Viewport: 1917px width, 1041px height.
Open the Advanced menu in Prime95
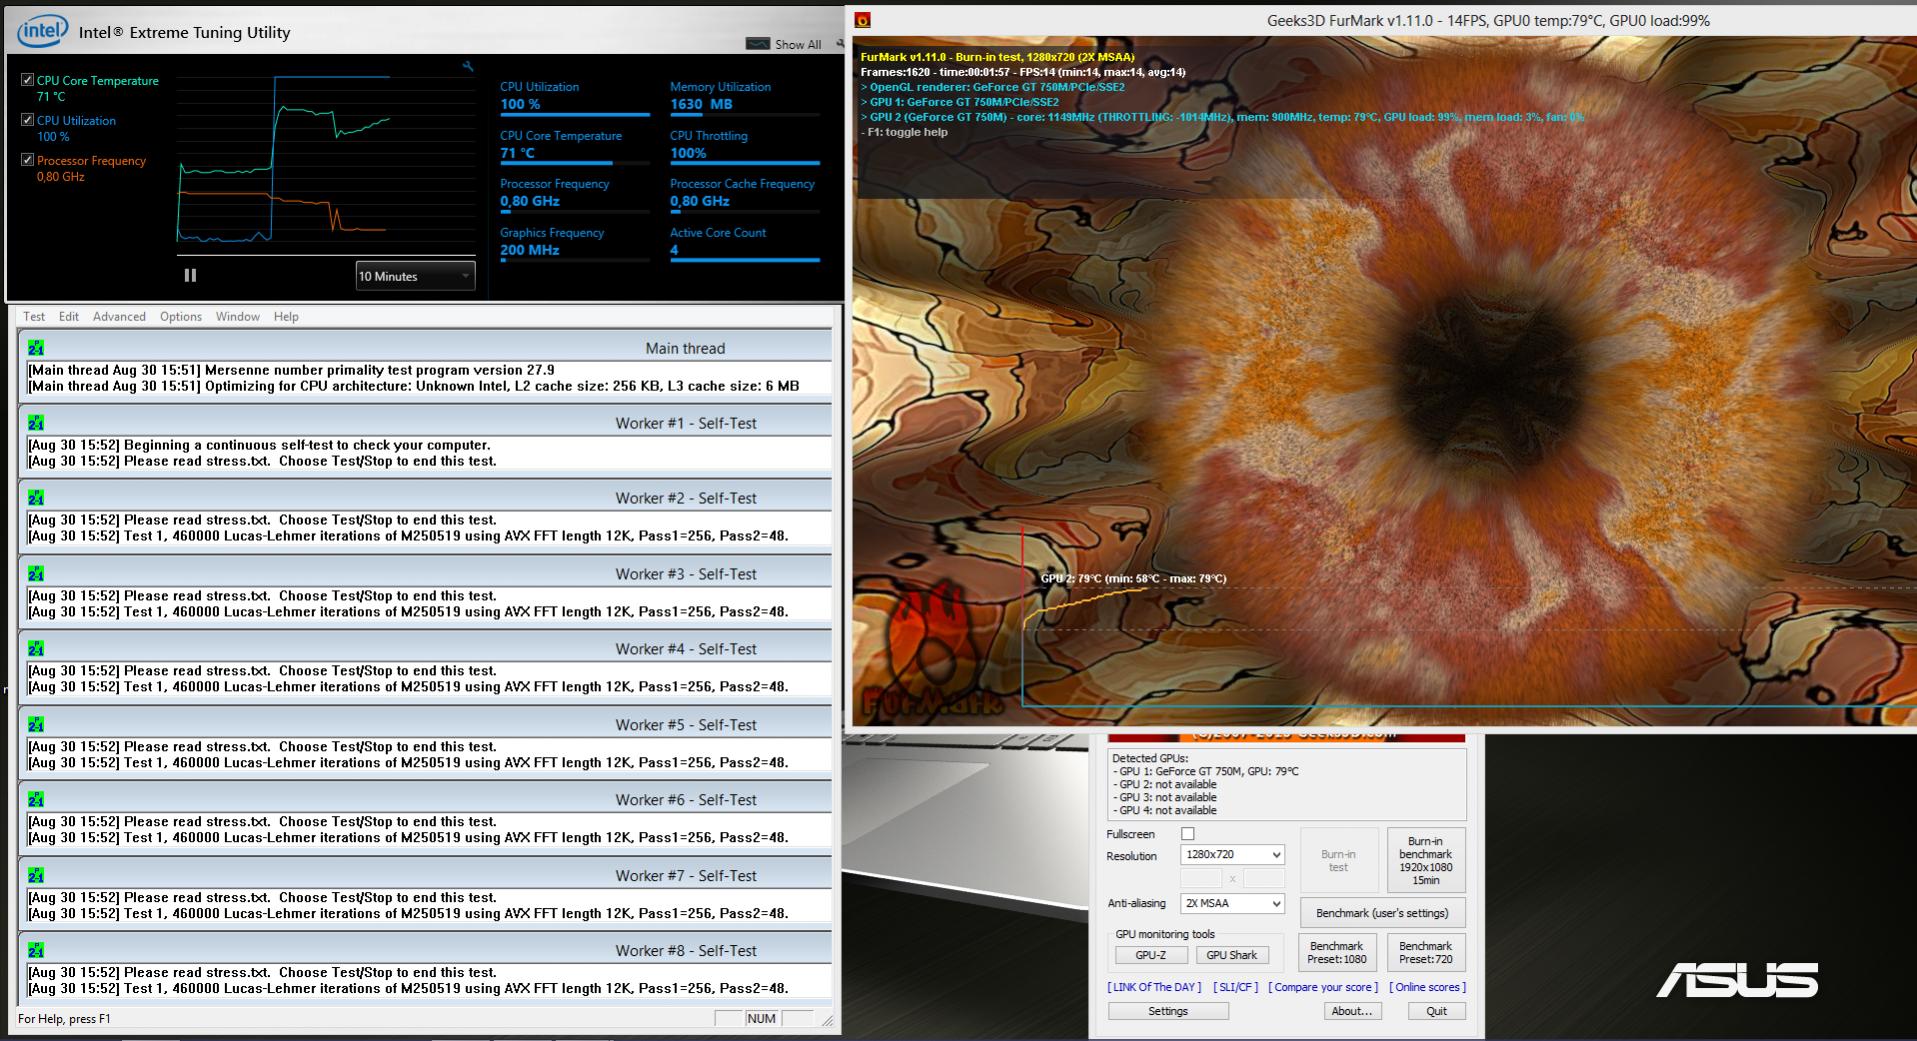pyautogui.click(x=119, y=316)
